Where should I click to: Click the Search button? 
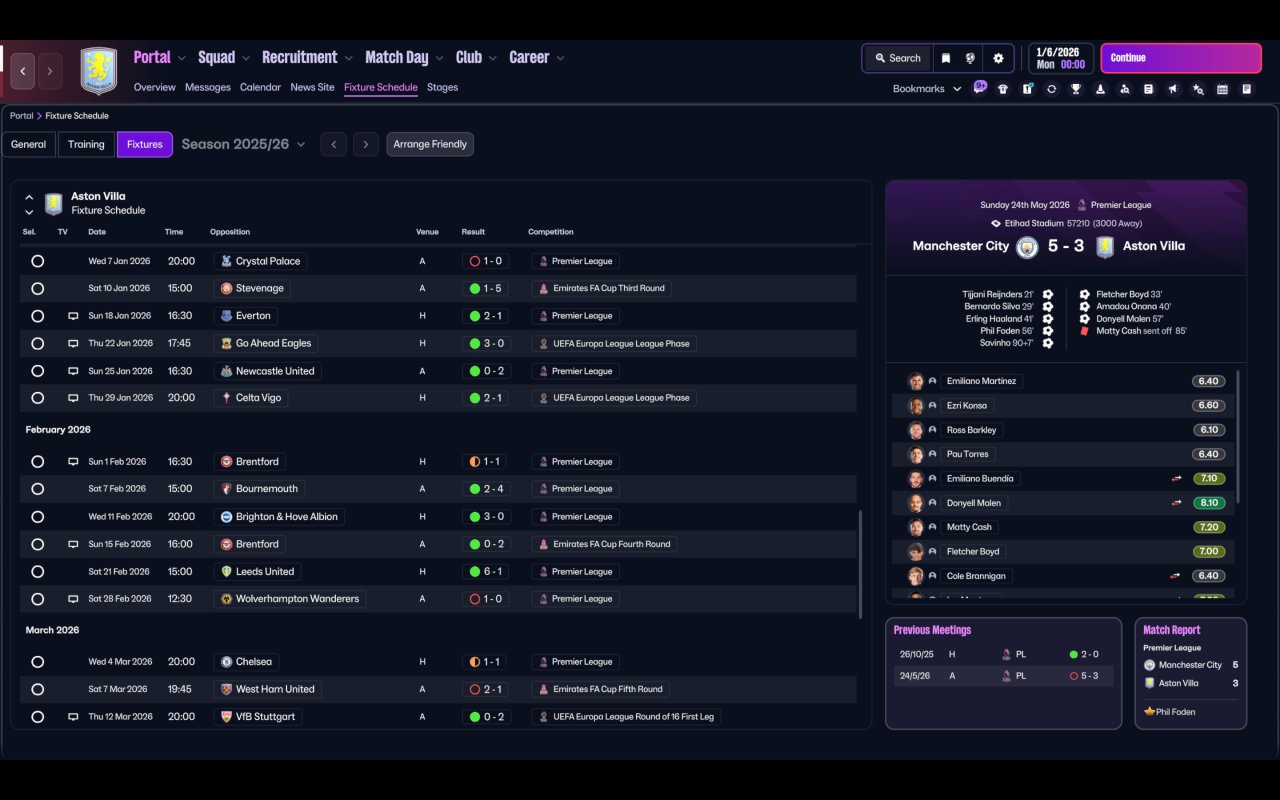coord(897,58)
